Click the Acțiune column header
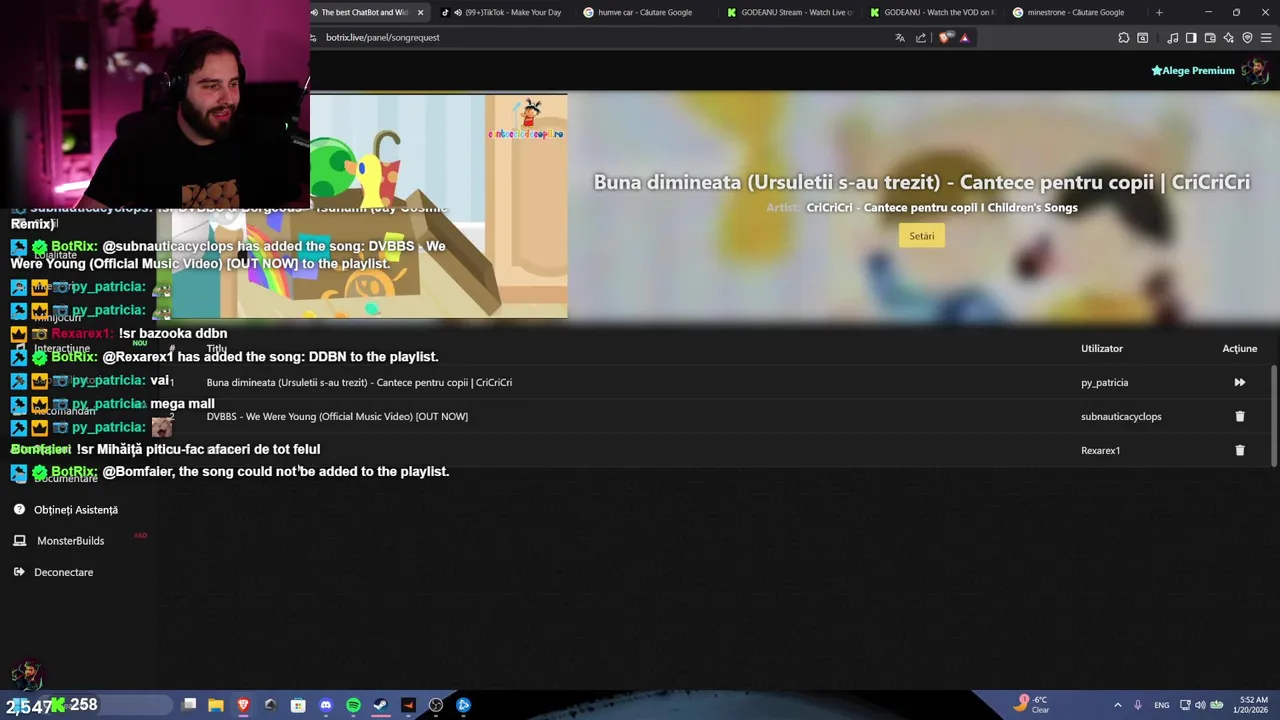This screenshot has height=720, width=1280. click(x=1239, y=348)
